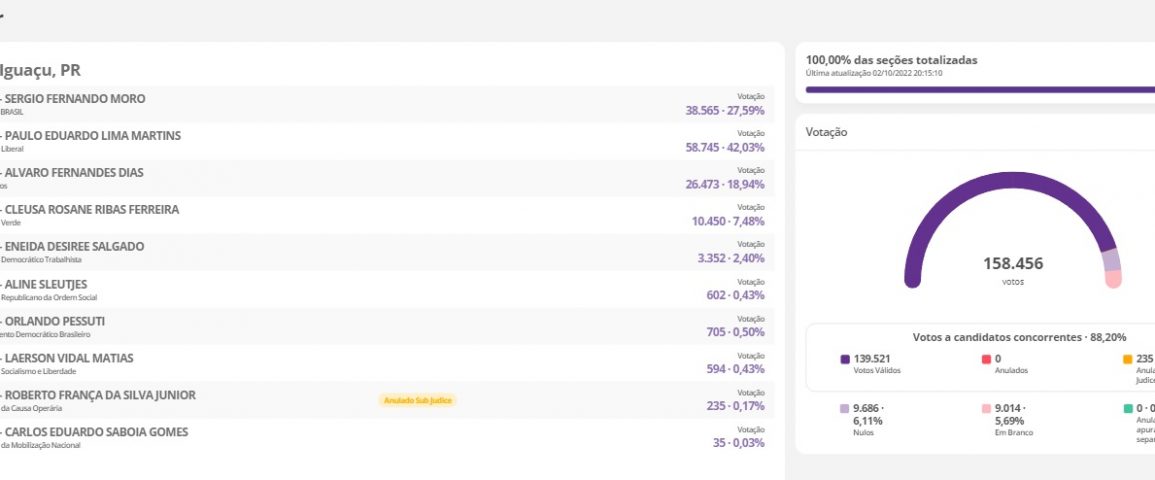Click the Anulado Sub Judice yellow badge
The image size is (1155, 480).
click(x=417, y=400)
